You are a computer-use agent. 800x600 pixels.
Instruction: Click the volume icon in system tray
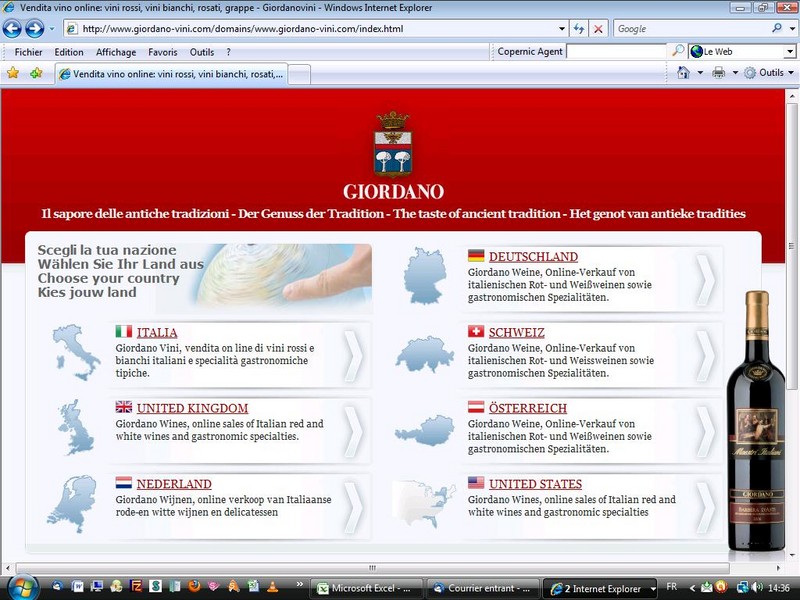757,587
